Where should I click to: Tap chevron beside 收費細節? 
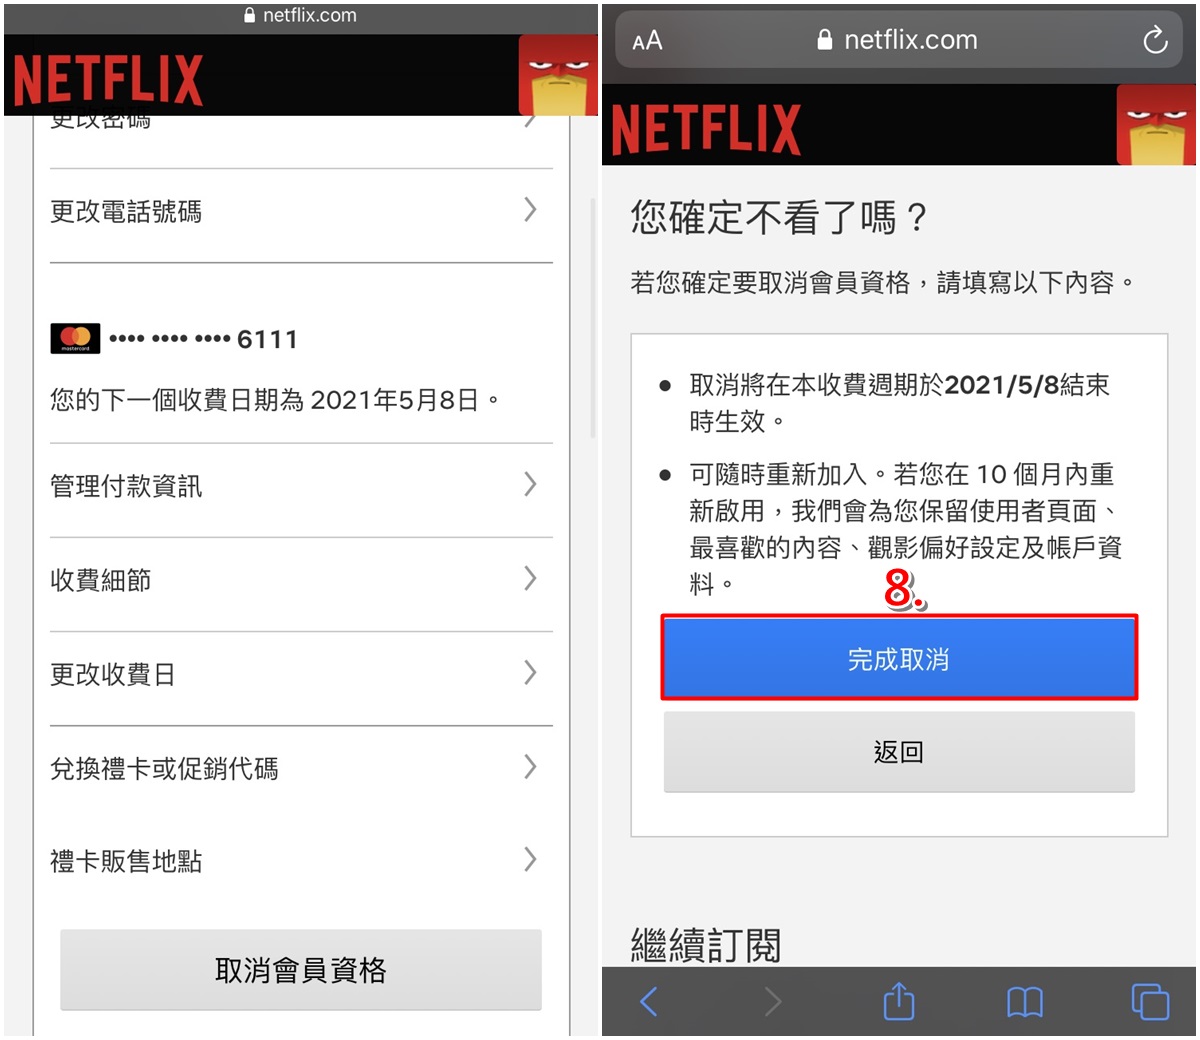click(530, 579)
